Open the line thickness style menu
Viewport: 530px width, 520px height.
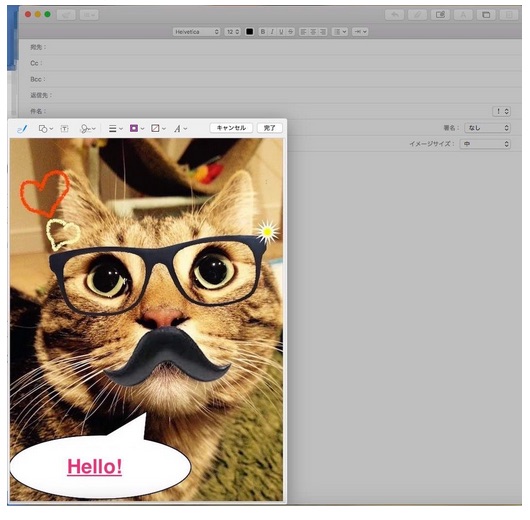click(116, 129)
